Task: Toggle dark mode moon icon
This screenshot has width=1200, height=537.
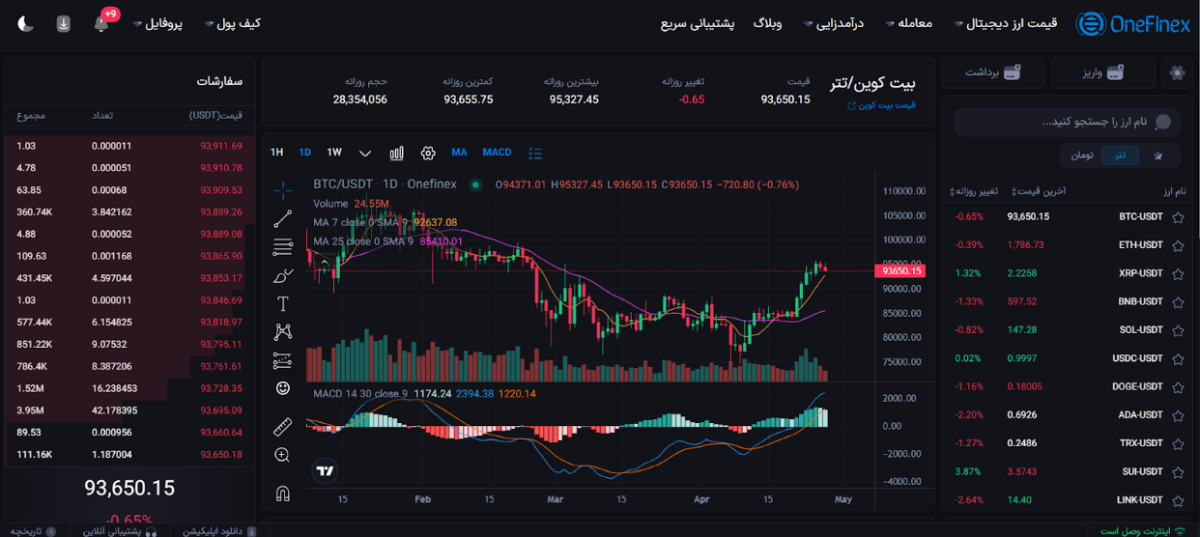Action: (26, 23)
